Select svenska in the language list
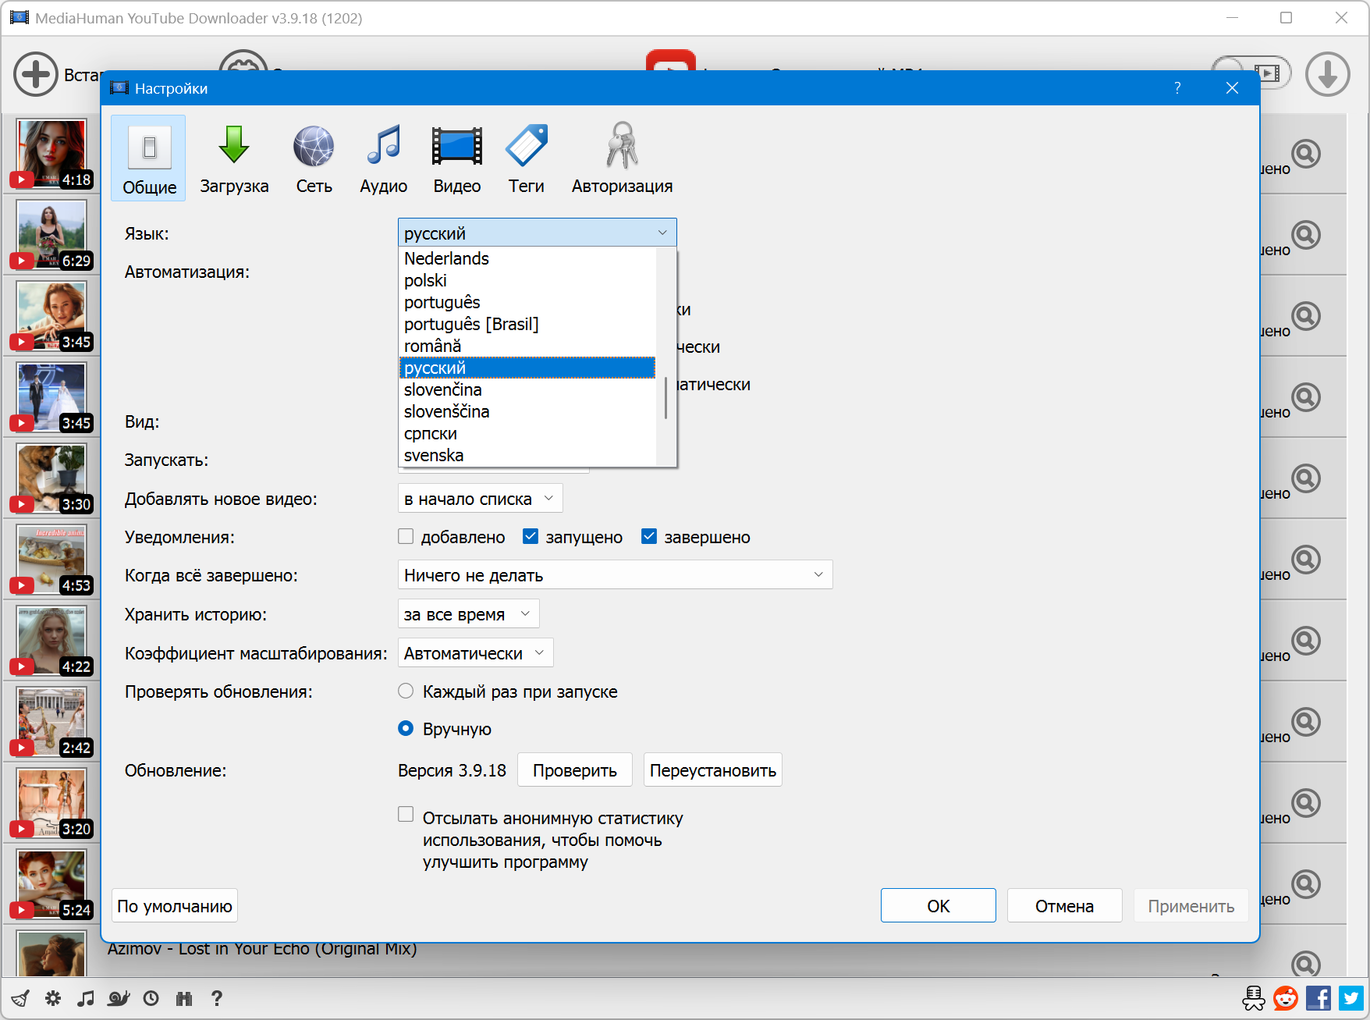Viewport: 1370px width, 1020px height. [x=434, y=456]
